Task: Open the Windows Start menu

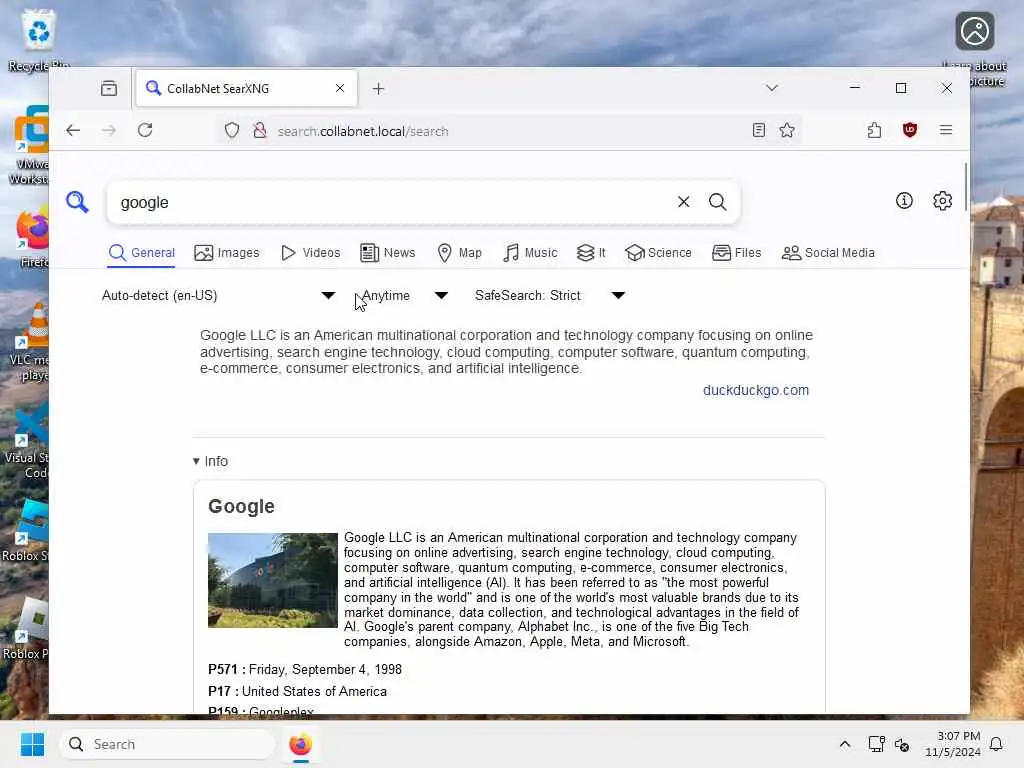Action: pos(32,744)
